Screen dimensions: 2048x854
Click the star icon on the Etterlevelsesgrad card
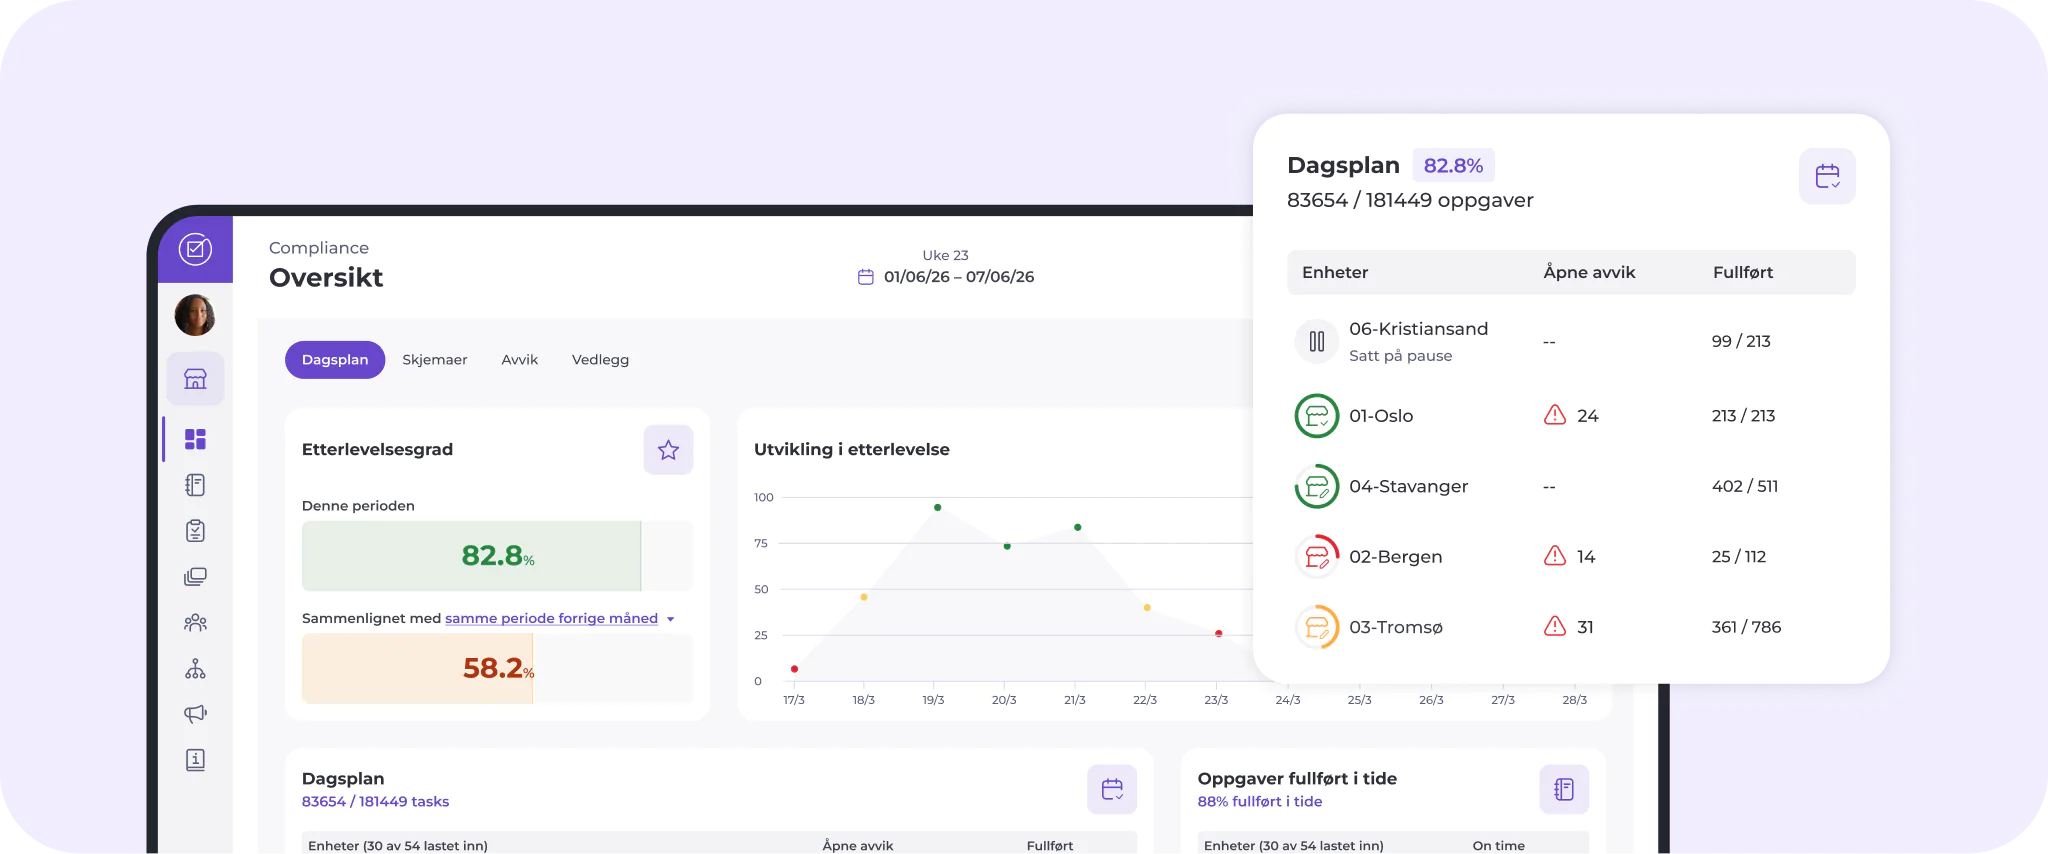point(668,450)
